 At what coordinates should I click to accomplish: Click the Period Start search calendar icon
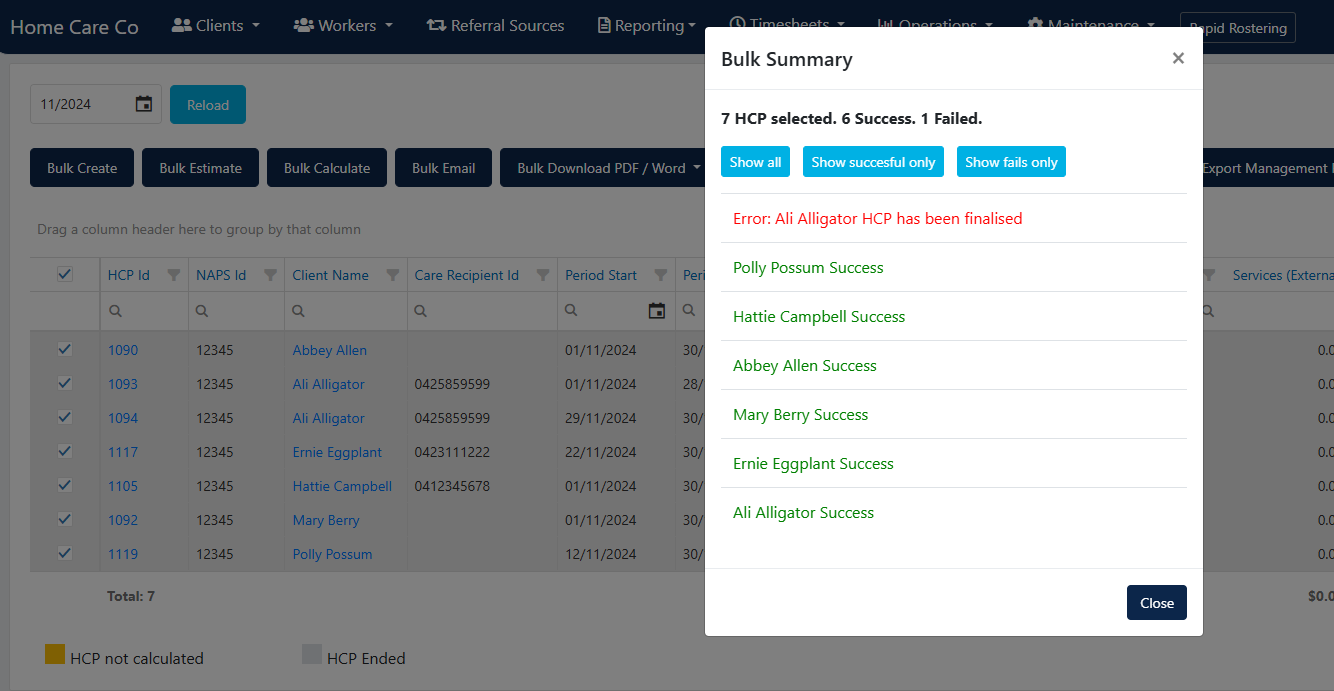pyautogui.click(x=657, y=311)
